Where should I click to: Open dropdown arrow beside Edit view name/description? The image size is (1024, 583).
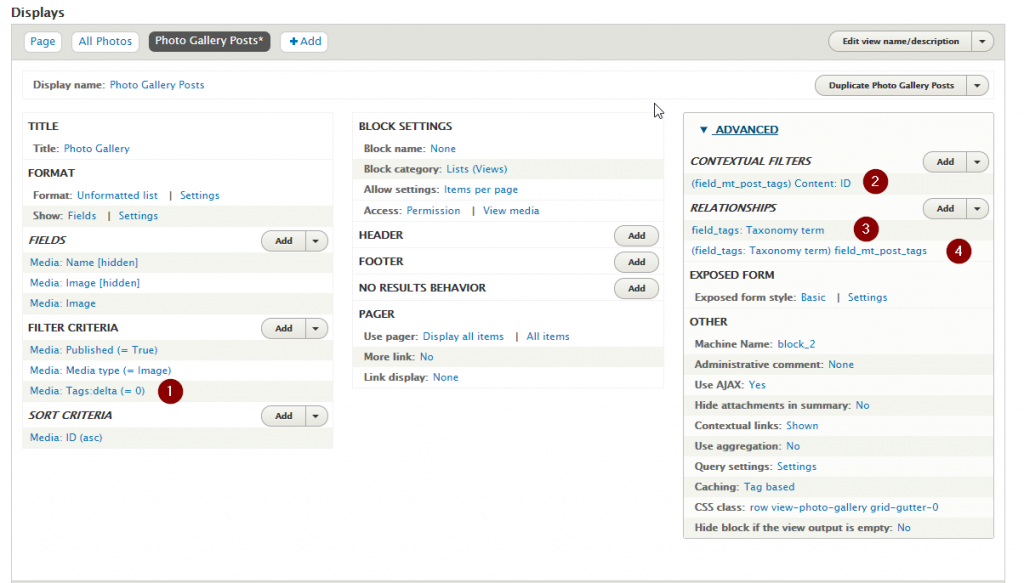coord(983,41)
